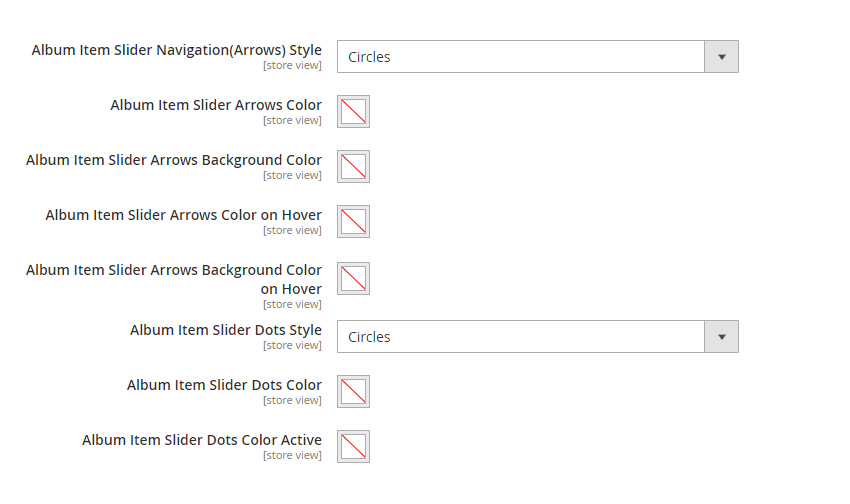Expand Navigation(Arrows) Style dropdown arrow
850x504 pixels.
[x=722, y=56]
